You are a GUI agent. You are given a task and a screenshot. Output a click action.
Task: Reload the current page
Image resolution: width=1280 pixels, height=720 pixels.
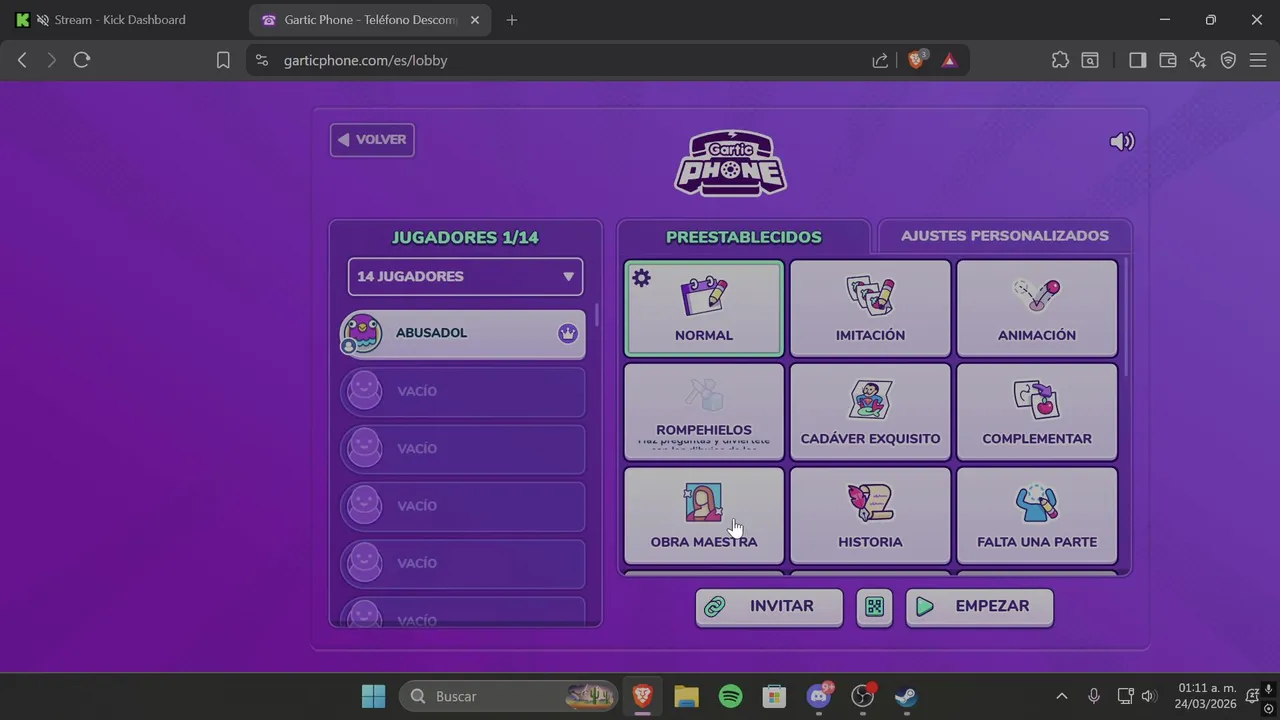tap(82, 60)
